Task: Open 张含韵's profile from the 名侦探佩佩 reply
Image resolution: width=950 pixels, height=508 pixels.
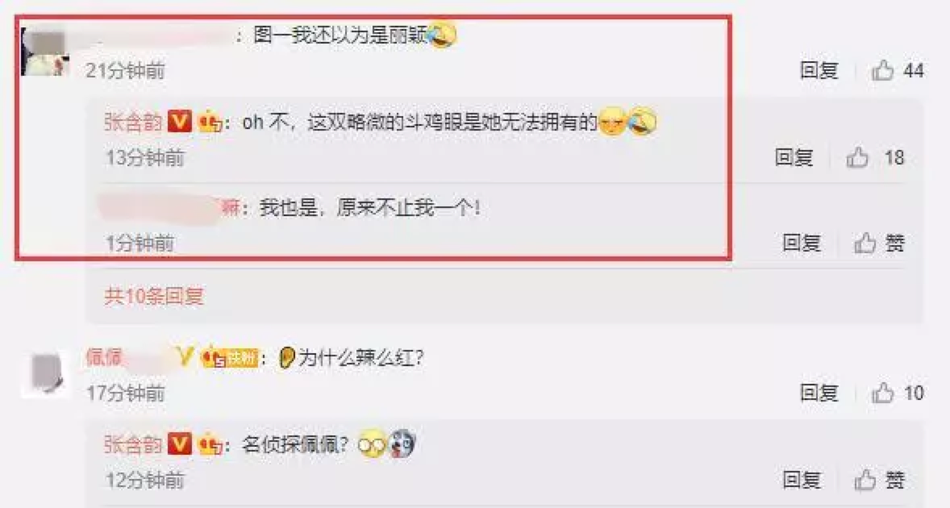Action: (133, 445)
